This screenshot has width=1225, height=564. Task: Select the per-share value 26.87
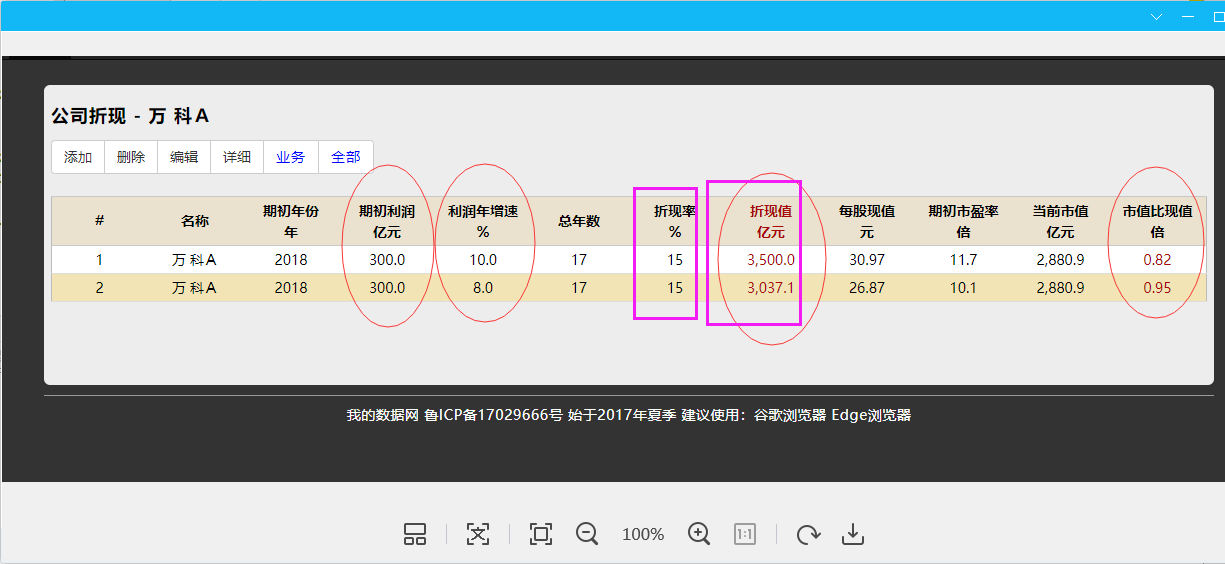coord(867,288)
